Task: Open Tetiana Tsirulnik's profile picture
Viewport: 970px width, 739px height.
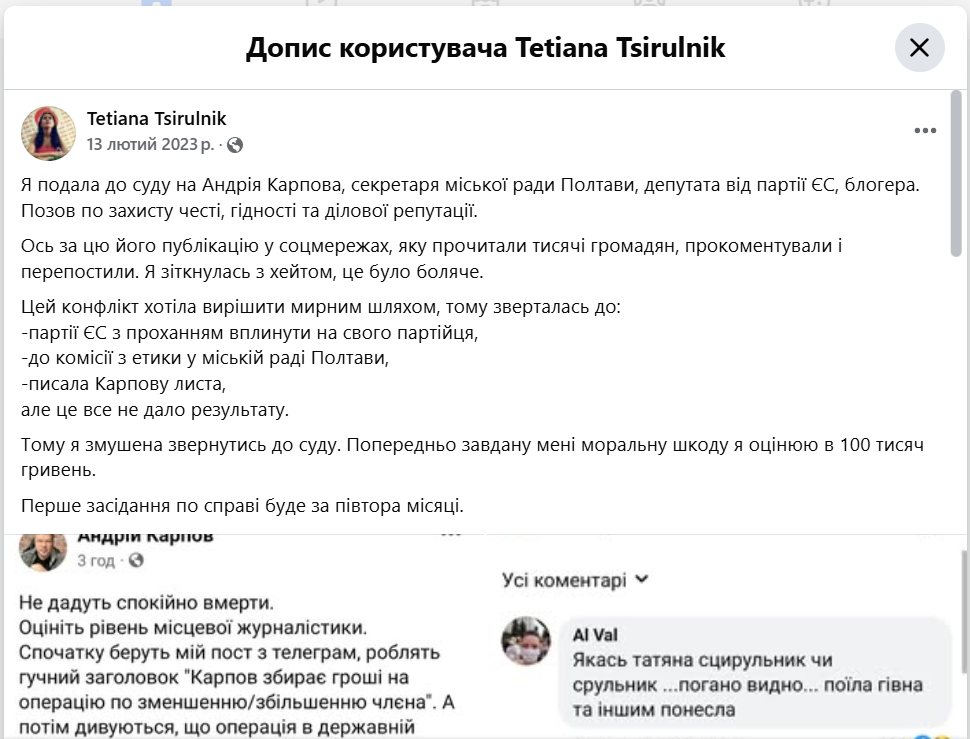Action: click(x=48, y=133)
